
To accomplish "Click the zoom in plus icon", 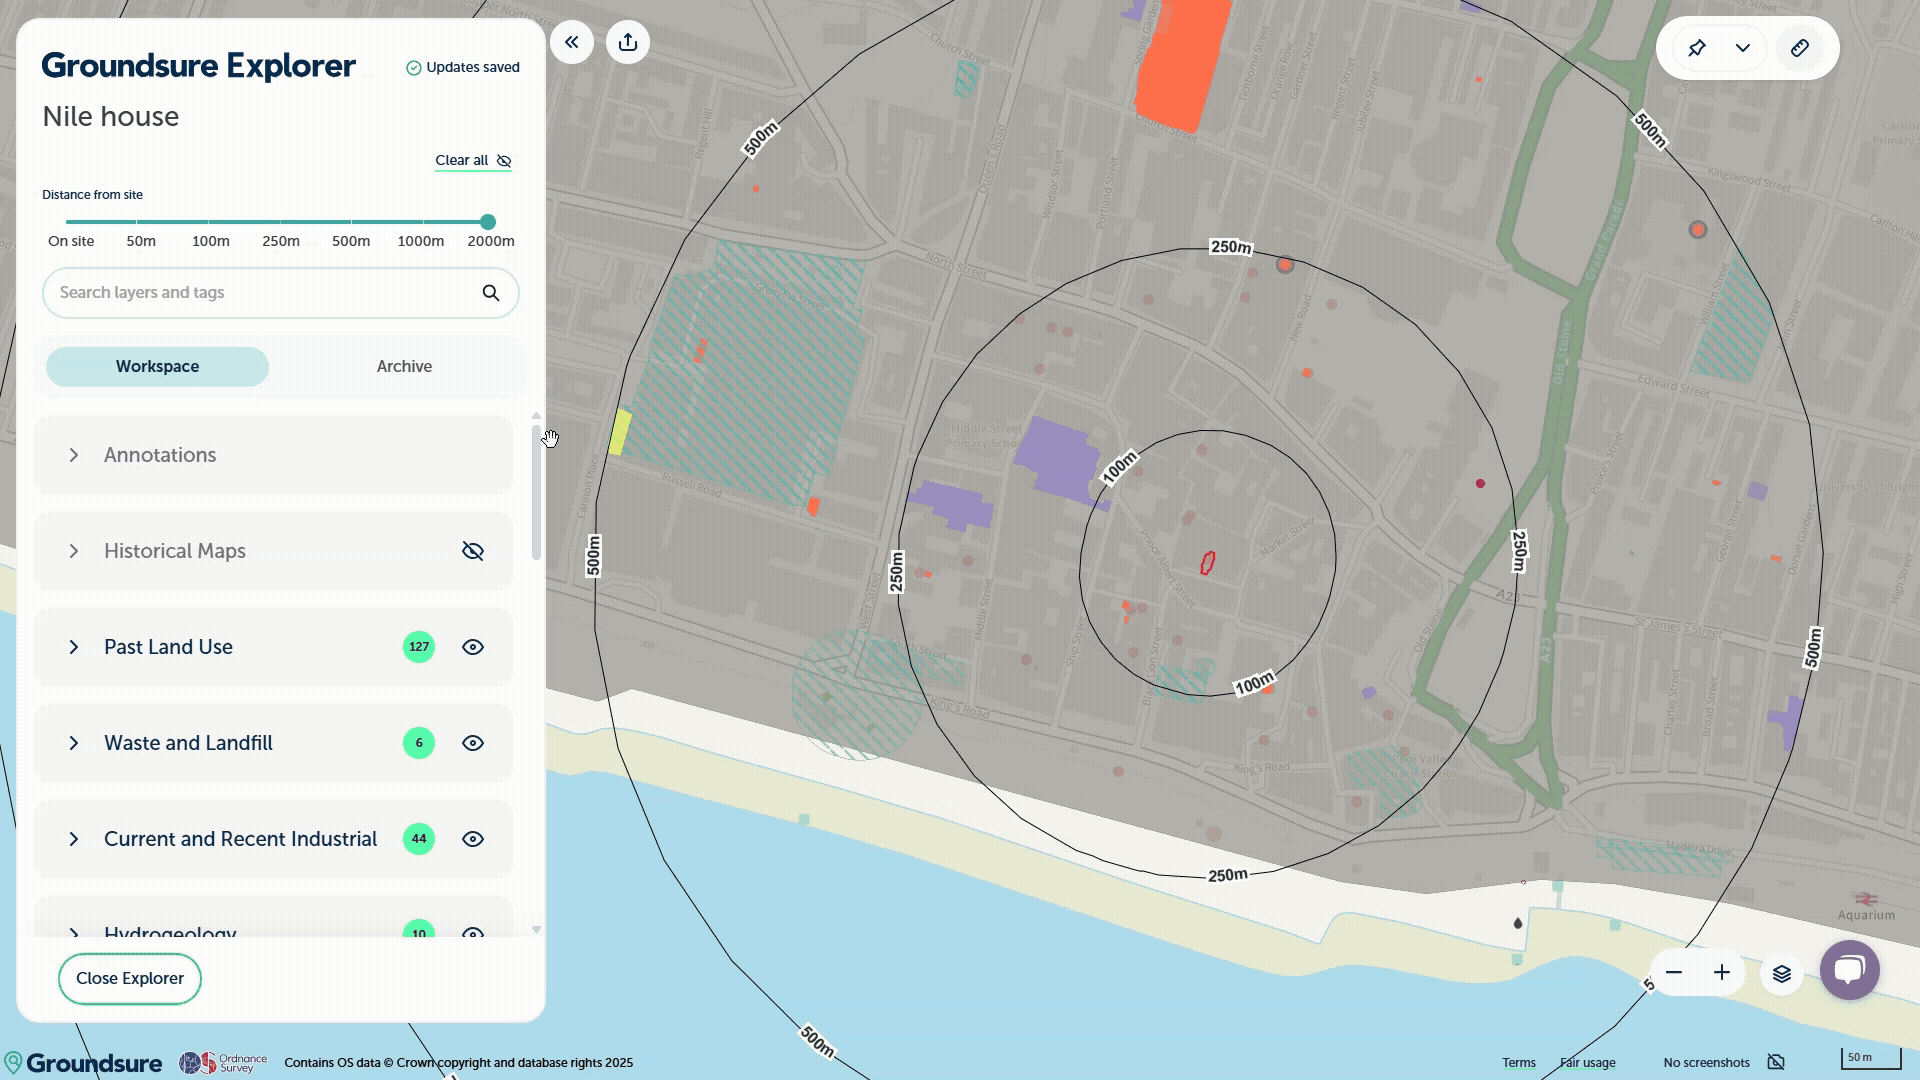I will point(1722,972).
